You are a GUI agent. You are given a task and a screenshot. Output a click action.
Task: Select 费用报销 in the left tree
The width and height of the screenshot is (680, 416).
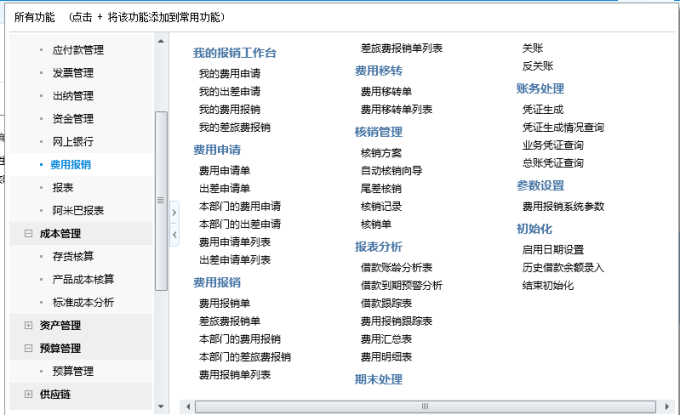pyautogui.click(x=70, y=164)
